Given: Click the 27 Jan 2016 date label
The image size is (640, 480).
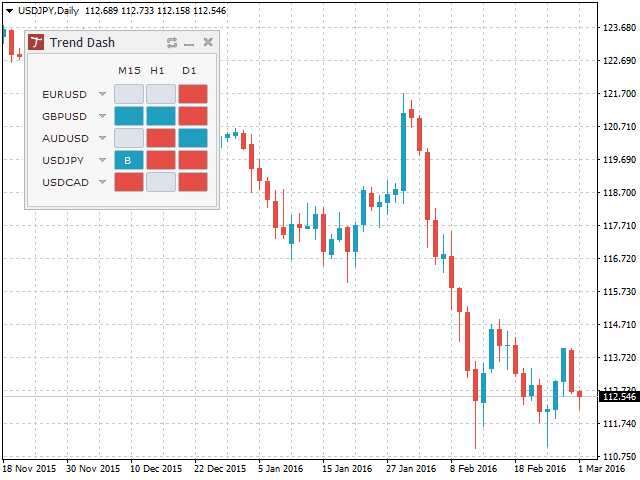Looking at the screenshot, I should [x=411, y=469].
